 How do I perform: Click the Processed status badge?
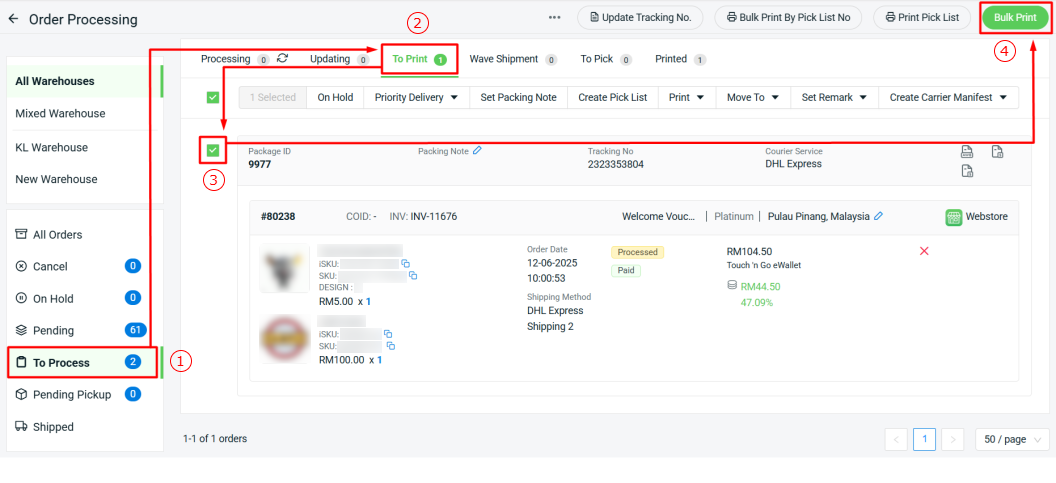(x=637, y=252)
